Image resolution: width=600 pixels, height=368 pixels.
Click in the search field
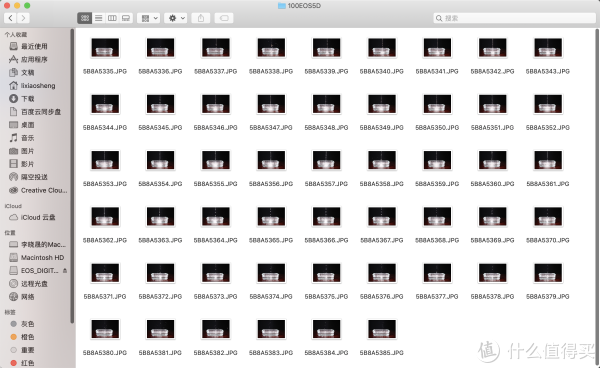(515, 18)
